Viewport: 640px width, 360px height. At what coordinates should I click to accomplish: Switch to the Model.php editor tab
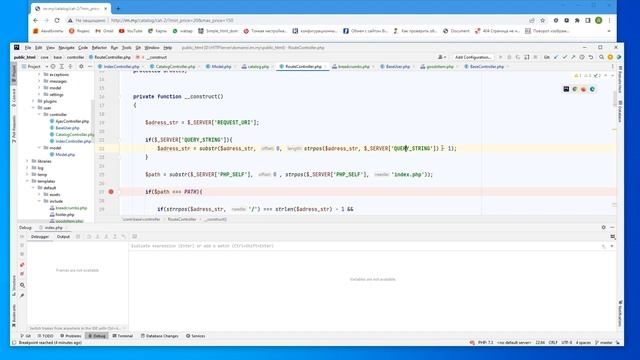221,67
